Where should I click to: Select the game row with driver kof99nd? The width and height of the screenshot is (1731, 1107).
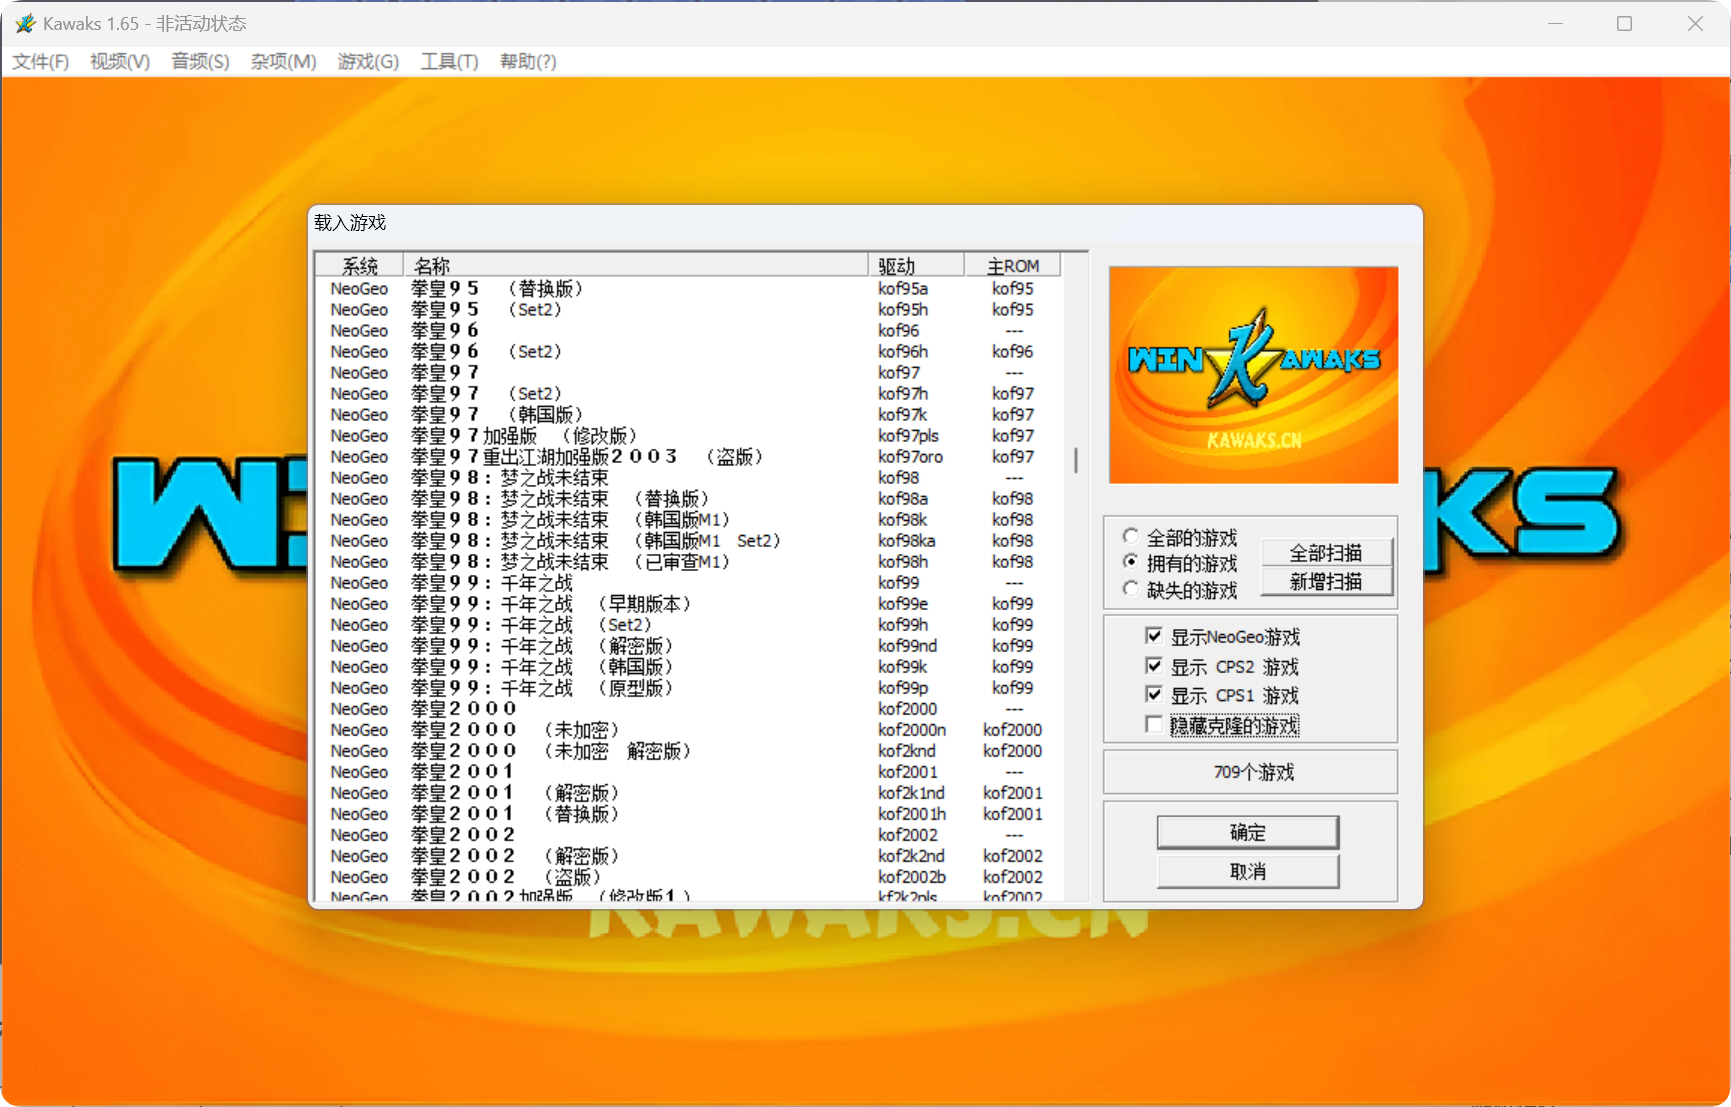click(688, 646)
